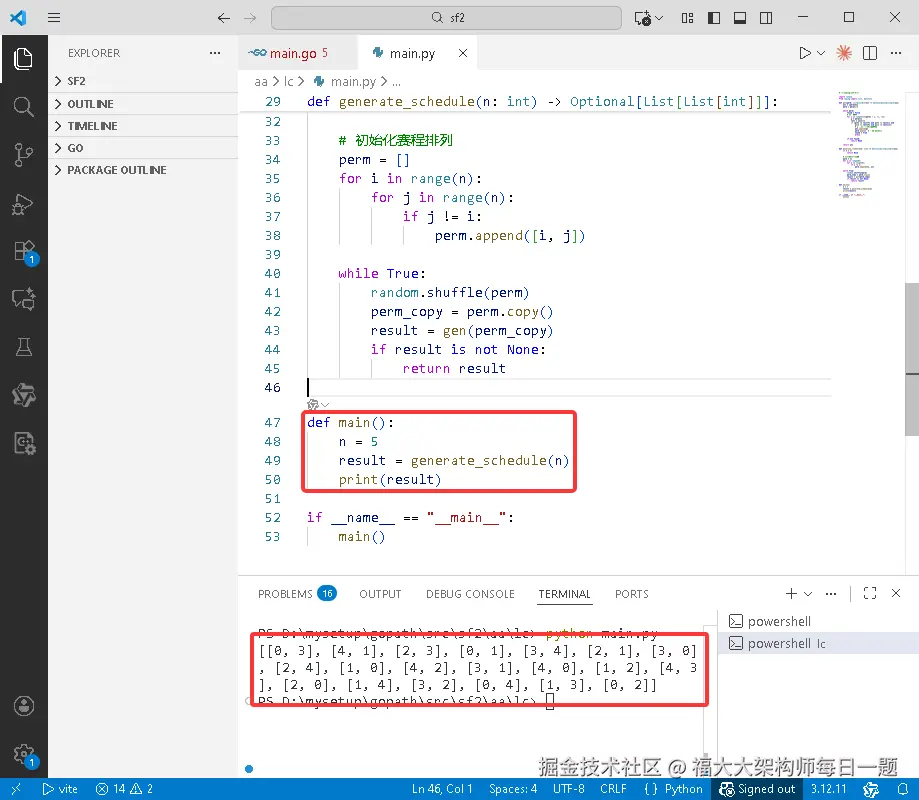
Task: Toggle the bottom panel visibility
Action: [x=740, y=18]
